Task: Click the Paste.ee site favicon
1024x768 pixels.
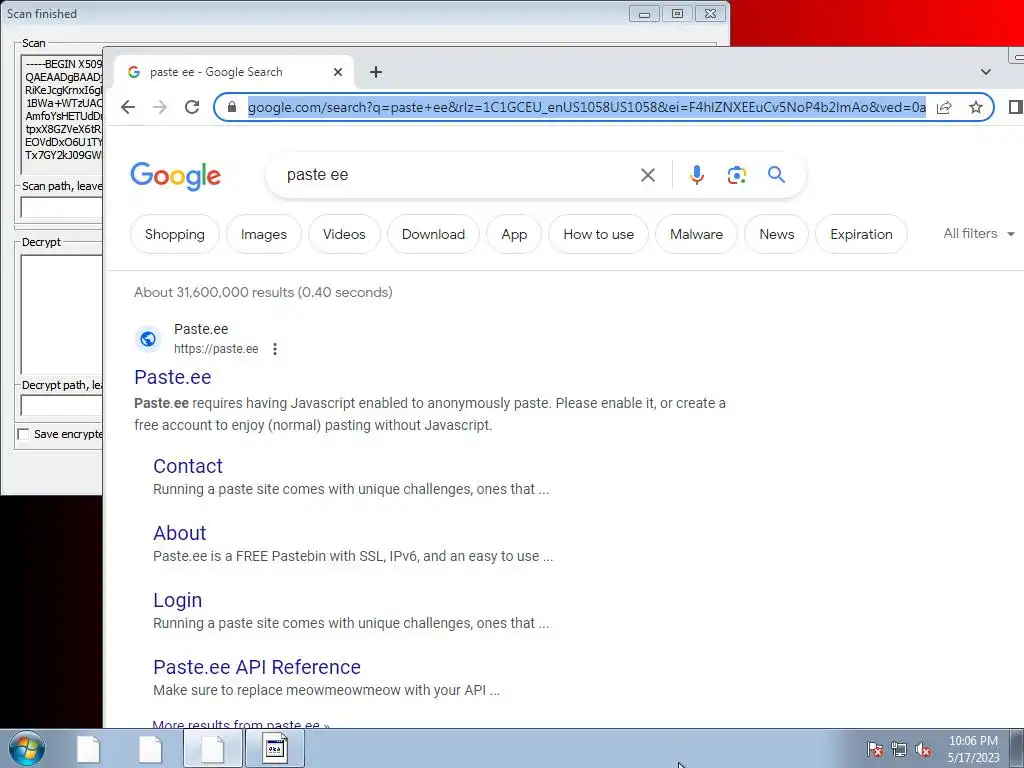Action: coord(148,339)
